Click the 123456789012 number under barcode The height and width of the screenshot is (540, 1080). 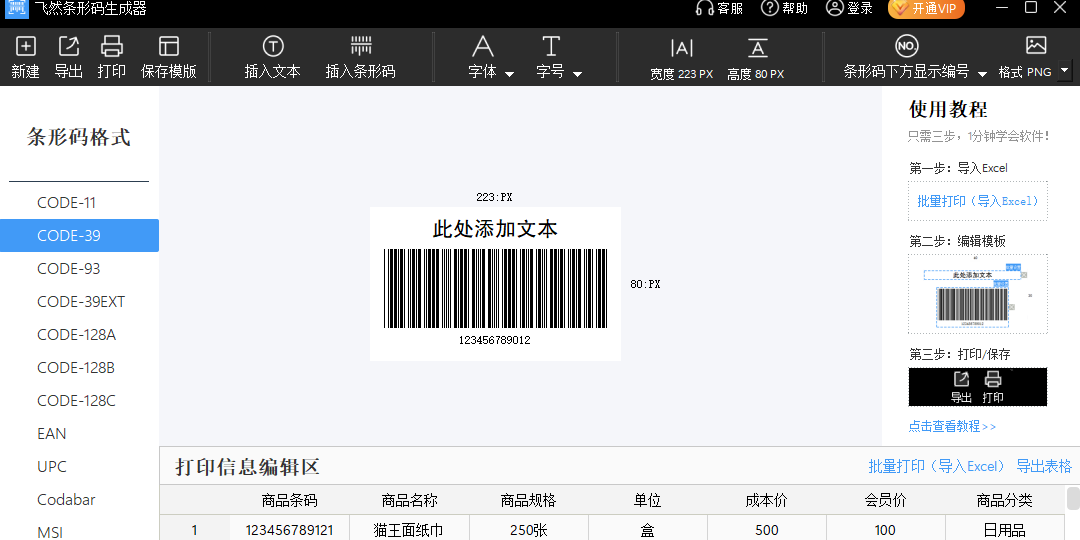click(x=495, y=340)
